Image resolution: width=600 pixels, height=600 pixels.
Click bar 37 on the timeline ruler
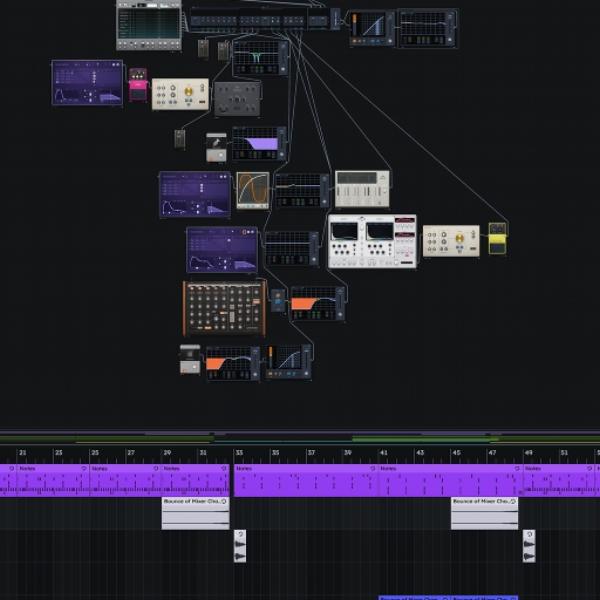click(x=311, y=453)
